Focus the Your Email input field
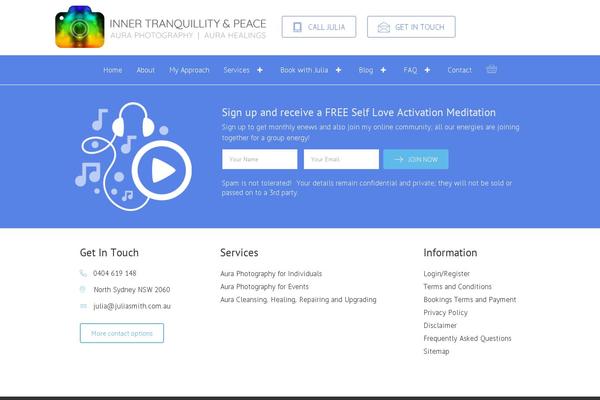The height and width of the screenshot is (400, 600). [x=341, y=159]
